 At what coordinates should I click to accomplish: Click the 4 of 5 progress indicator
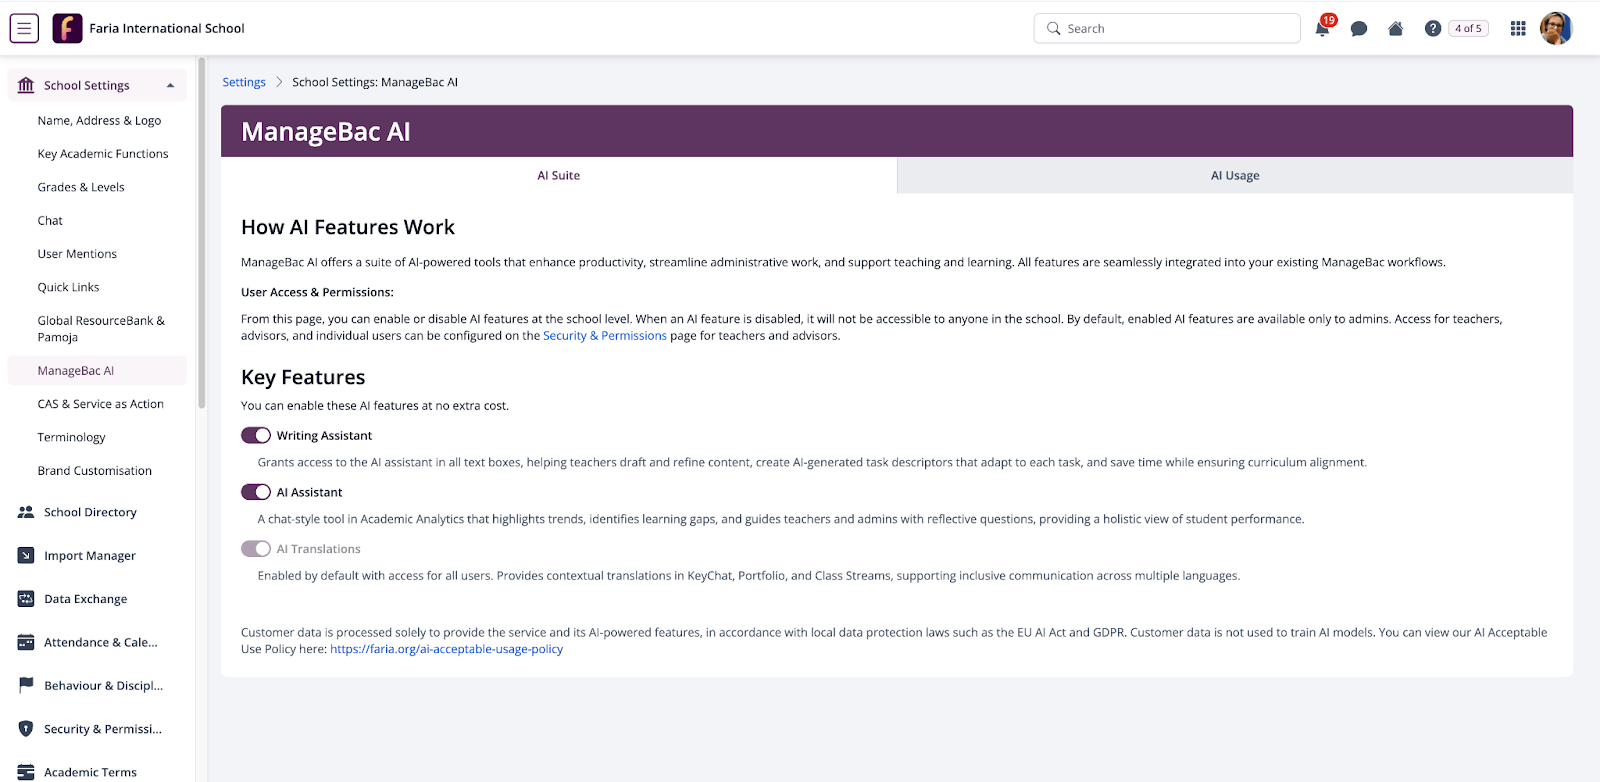(x=1467, y=28)
